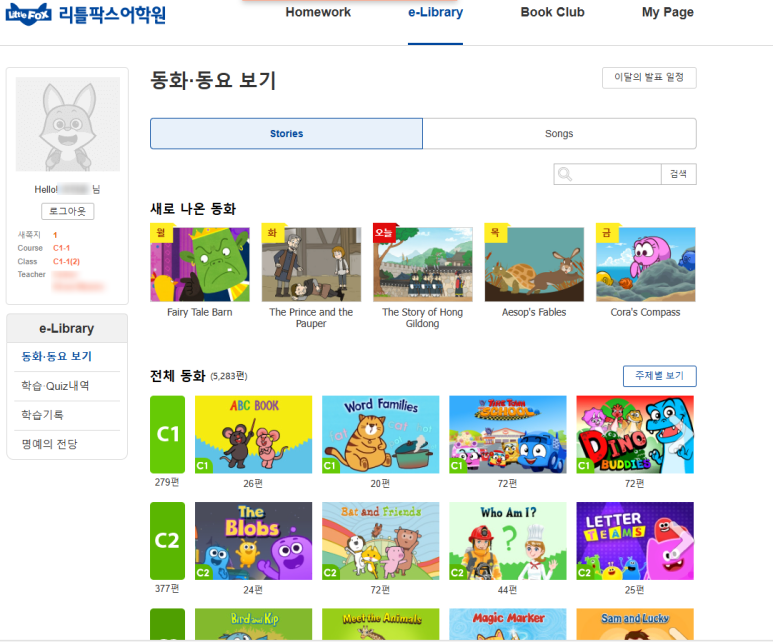This screenshot has width=773, height=642.
Task: Open the Tire Town School series cover
Action: pos(508,434)
